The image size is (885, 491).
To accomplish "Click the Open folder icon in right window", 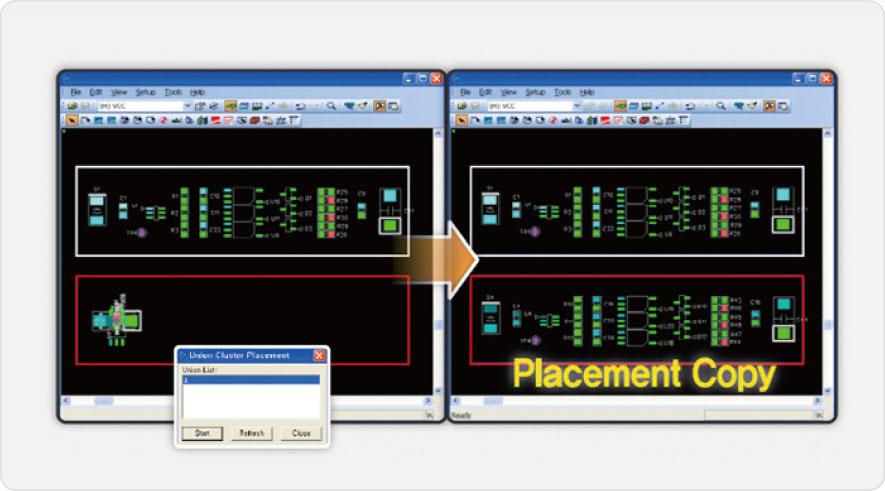I will (x=460, y=105).
